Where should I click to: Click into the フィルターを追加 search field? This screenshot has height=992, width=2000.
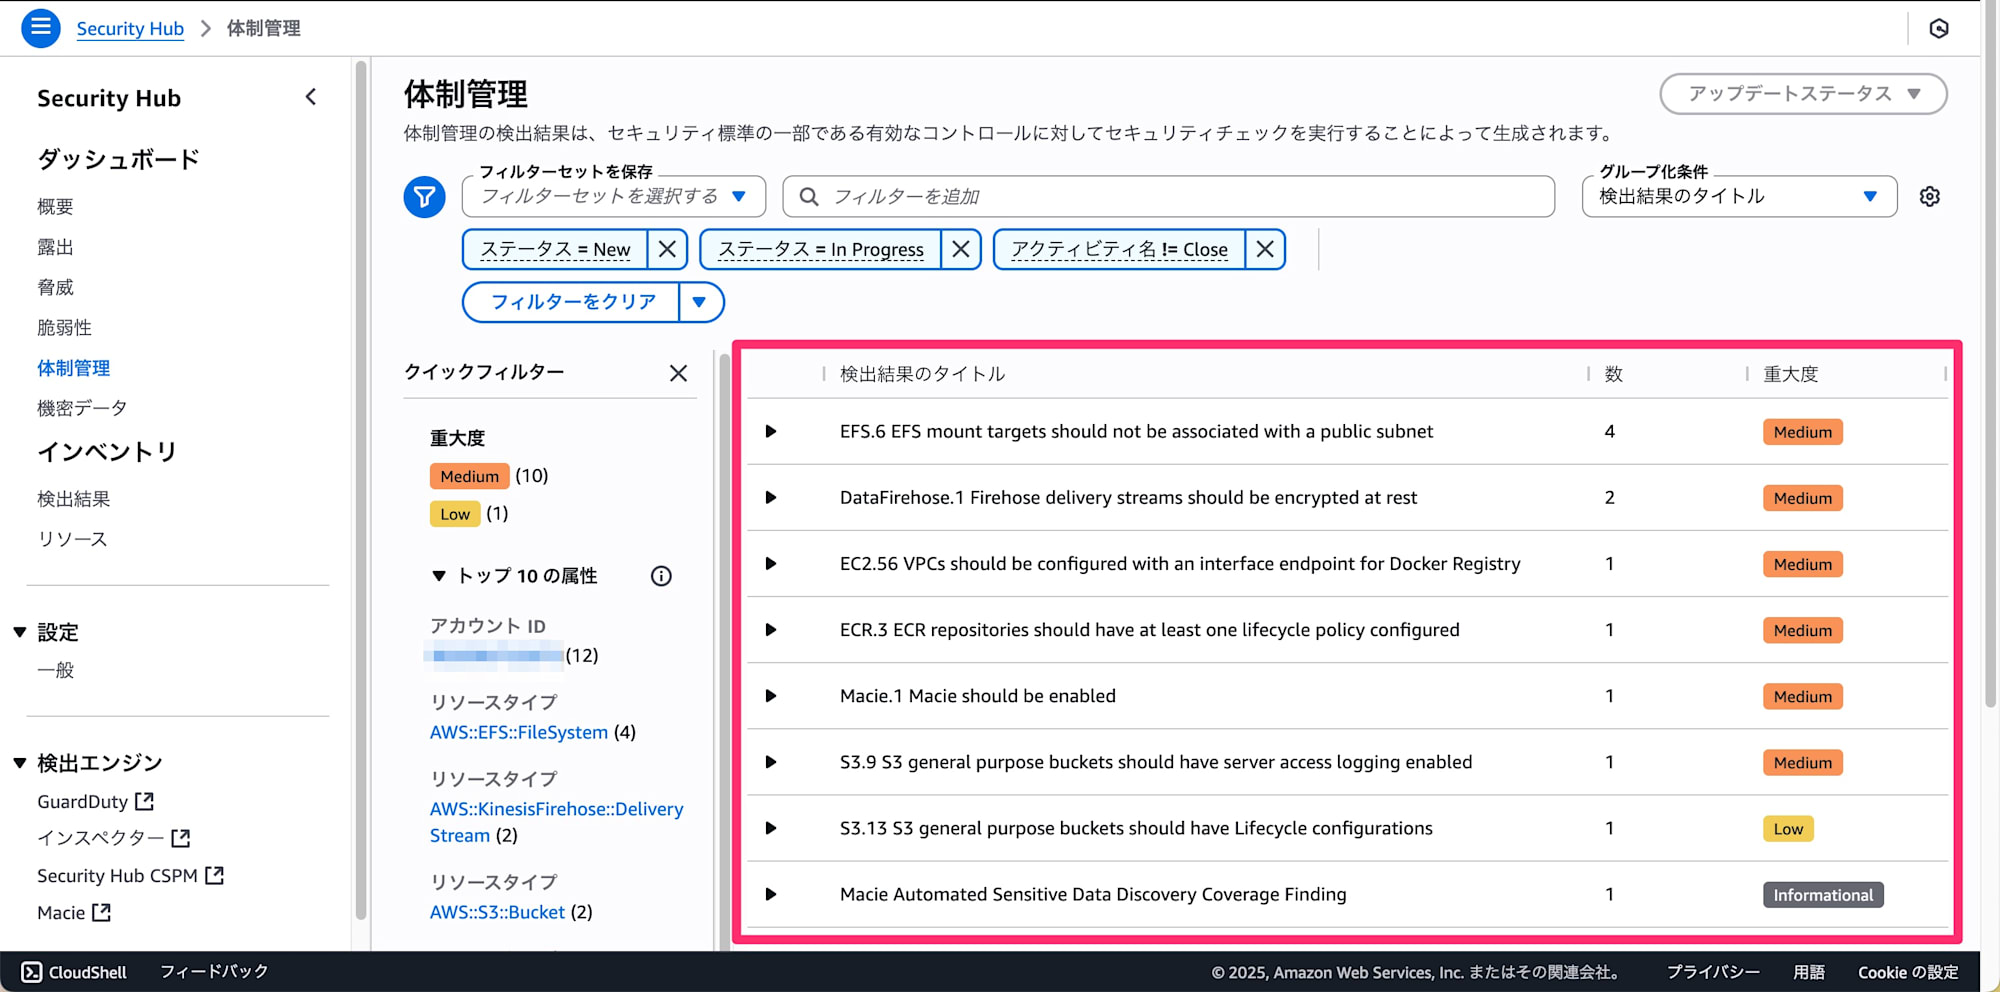click(x=1168, y=197)
